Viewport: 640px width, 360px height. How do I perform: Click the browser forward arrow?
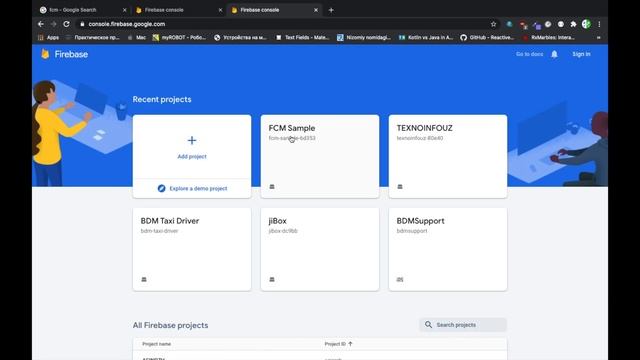click(53, 24)
